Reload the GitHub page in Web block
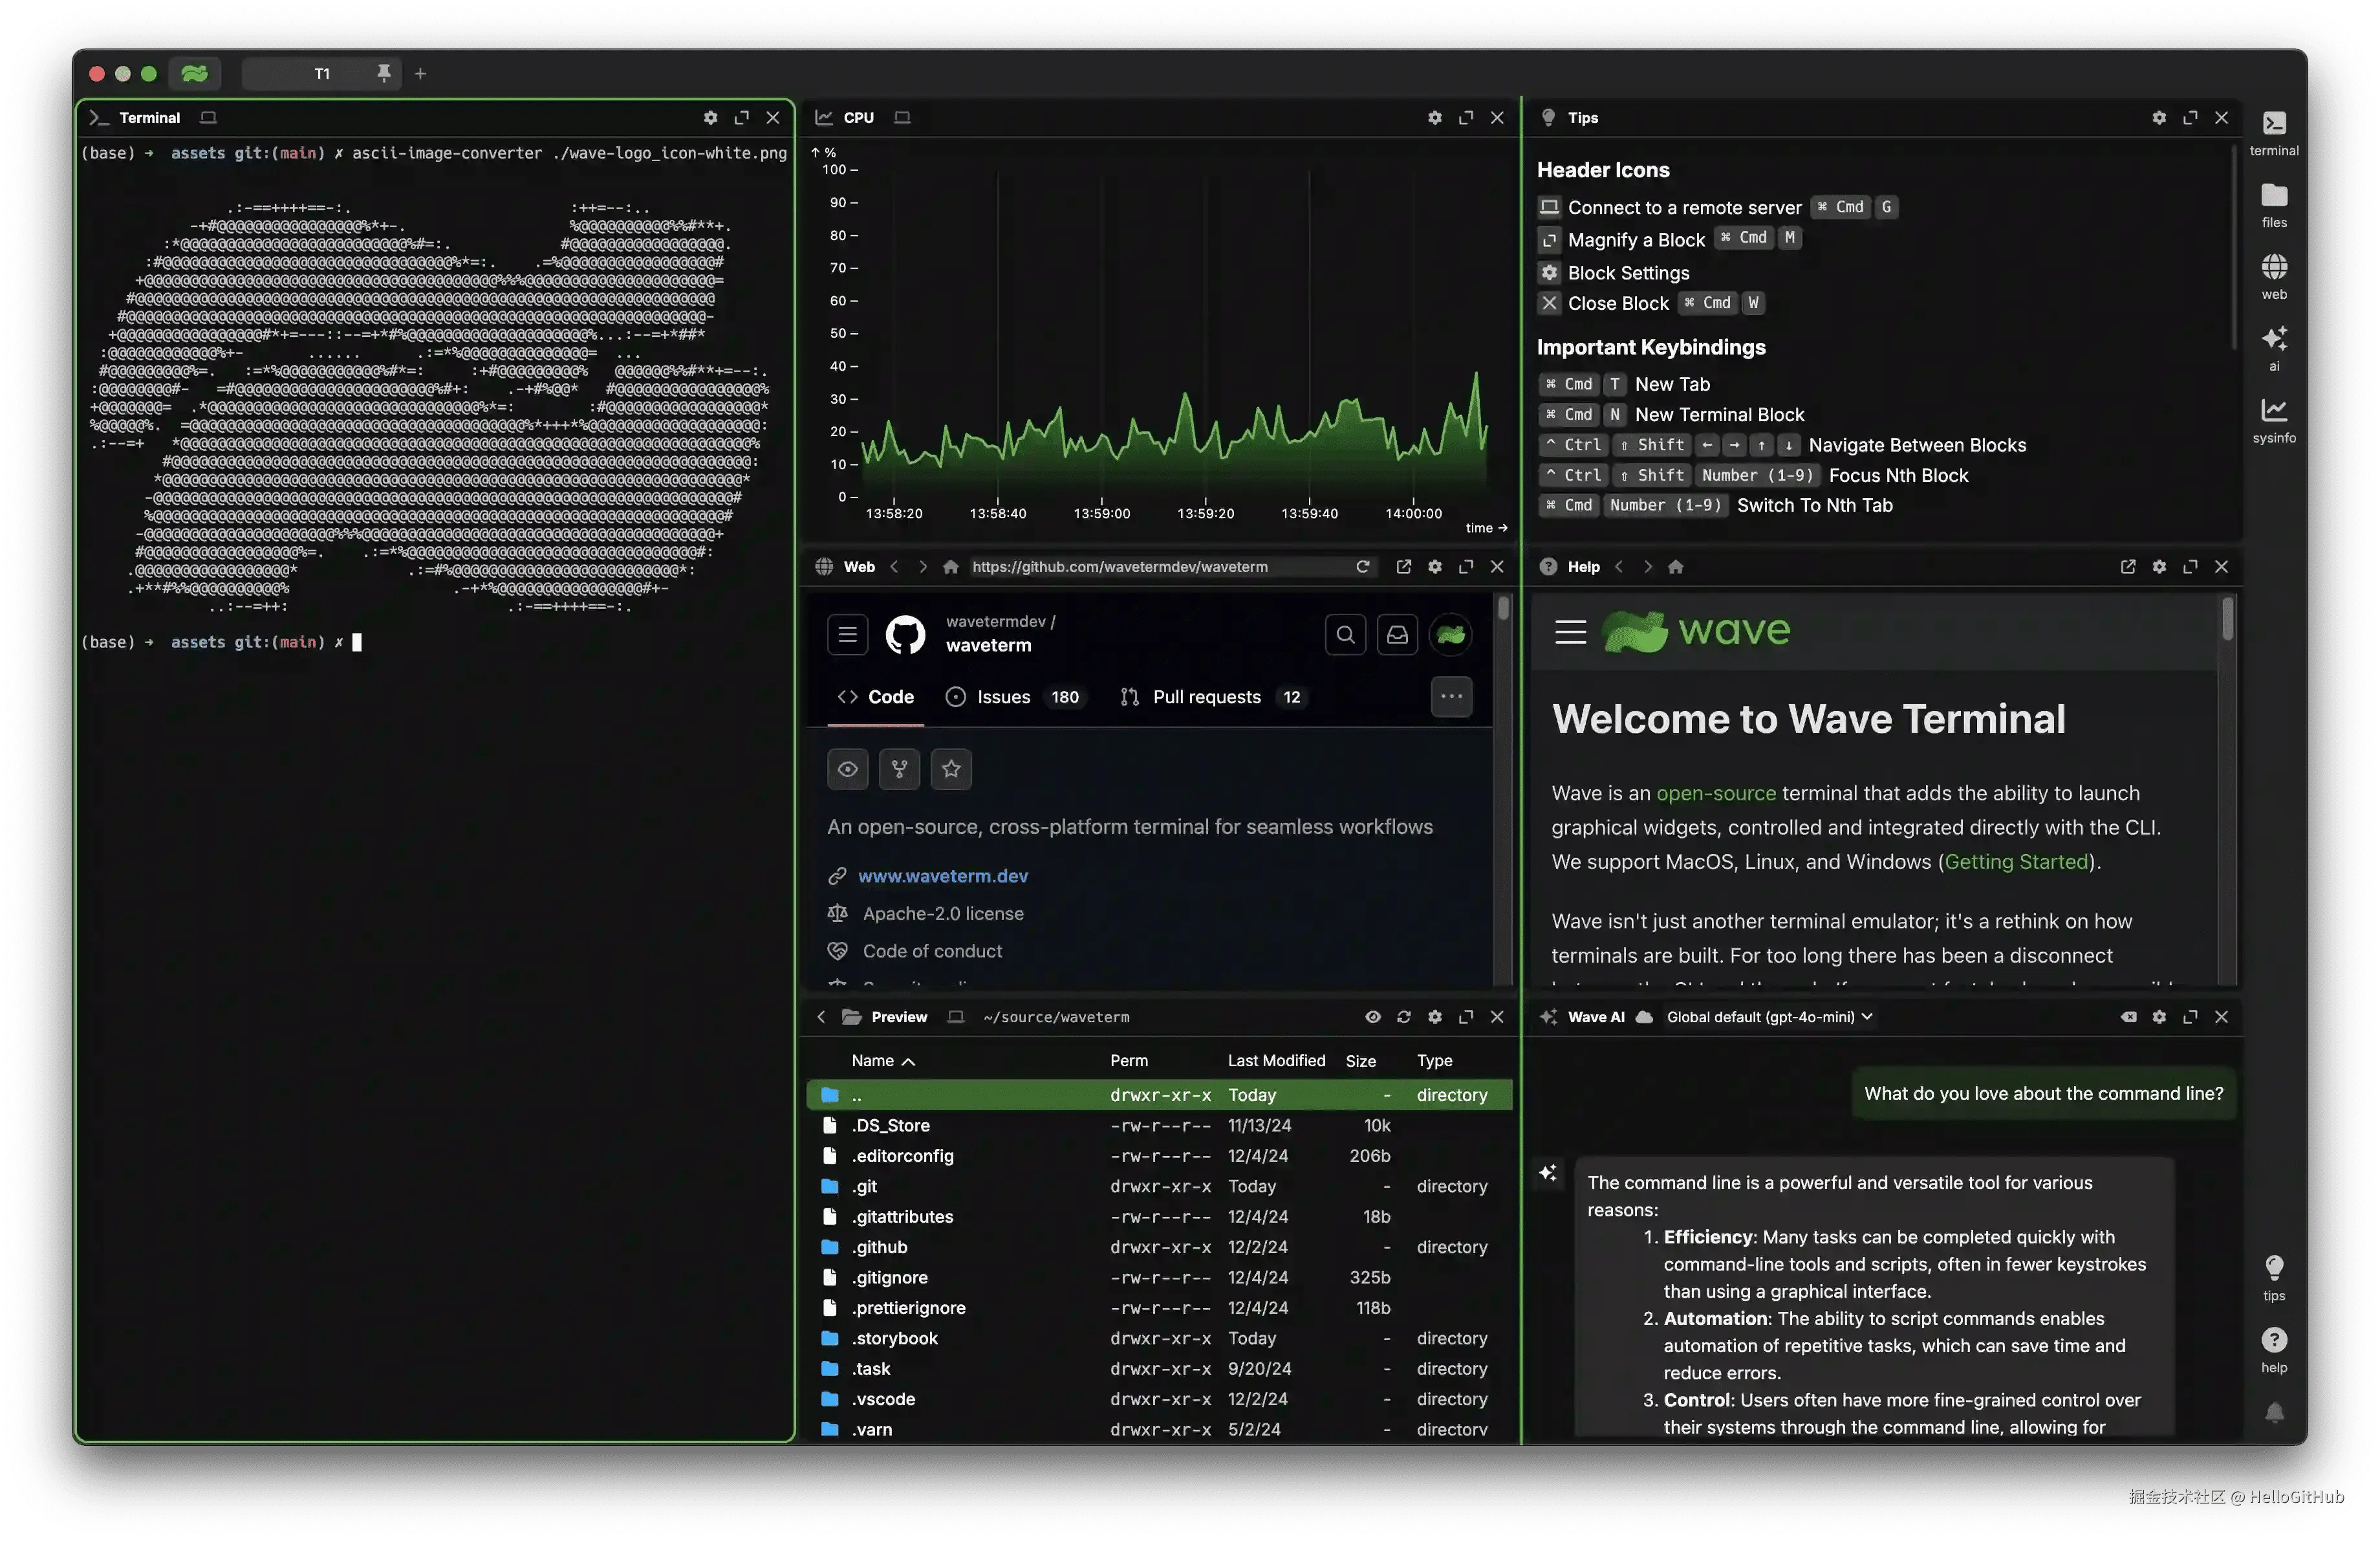Screen dimensions: 2380x1541 coord(1362,567)
